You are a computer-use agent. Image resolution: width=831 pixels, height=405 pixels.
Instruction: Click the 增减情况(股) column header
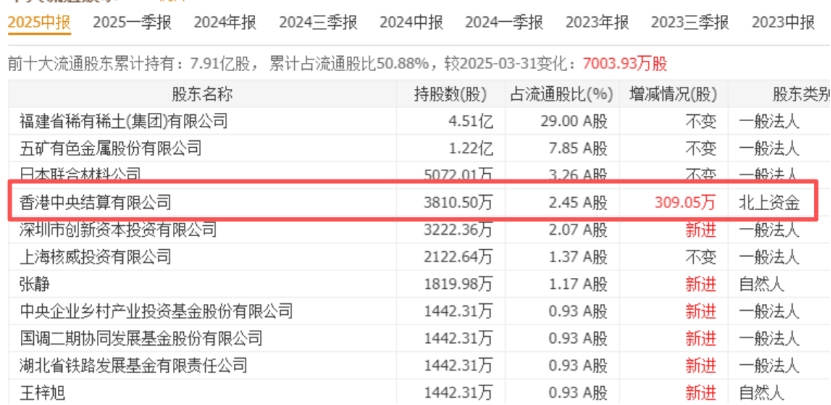tap(673, 94)
